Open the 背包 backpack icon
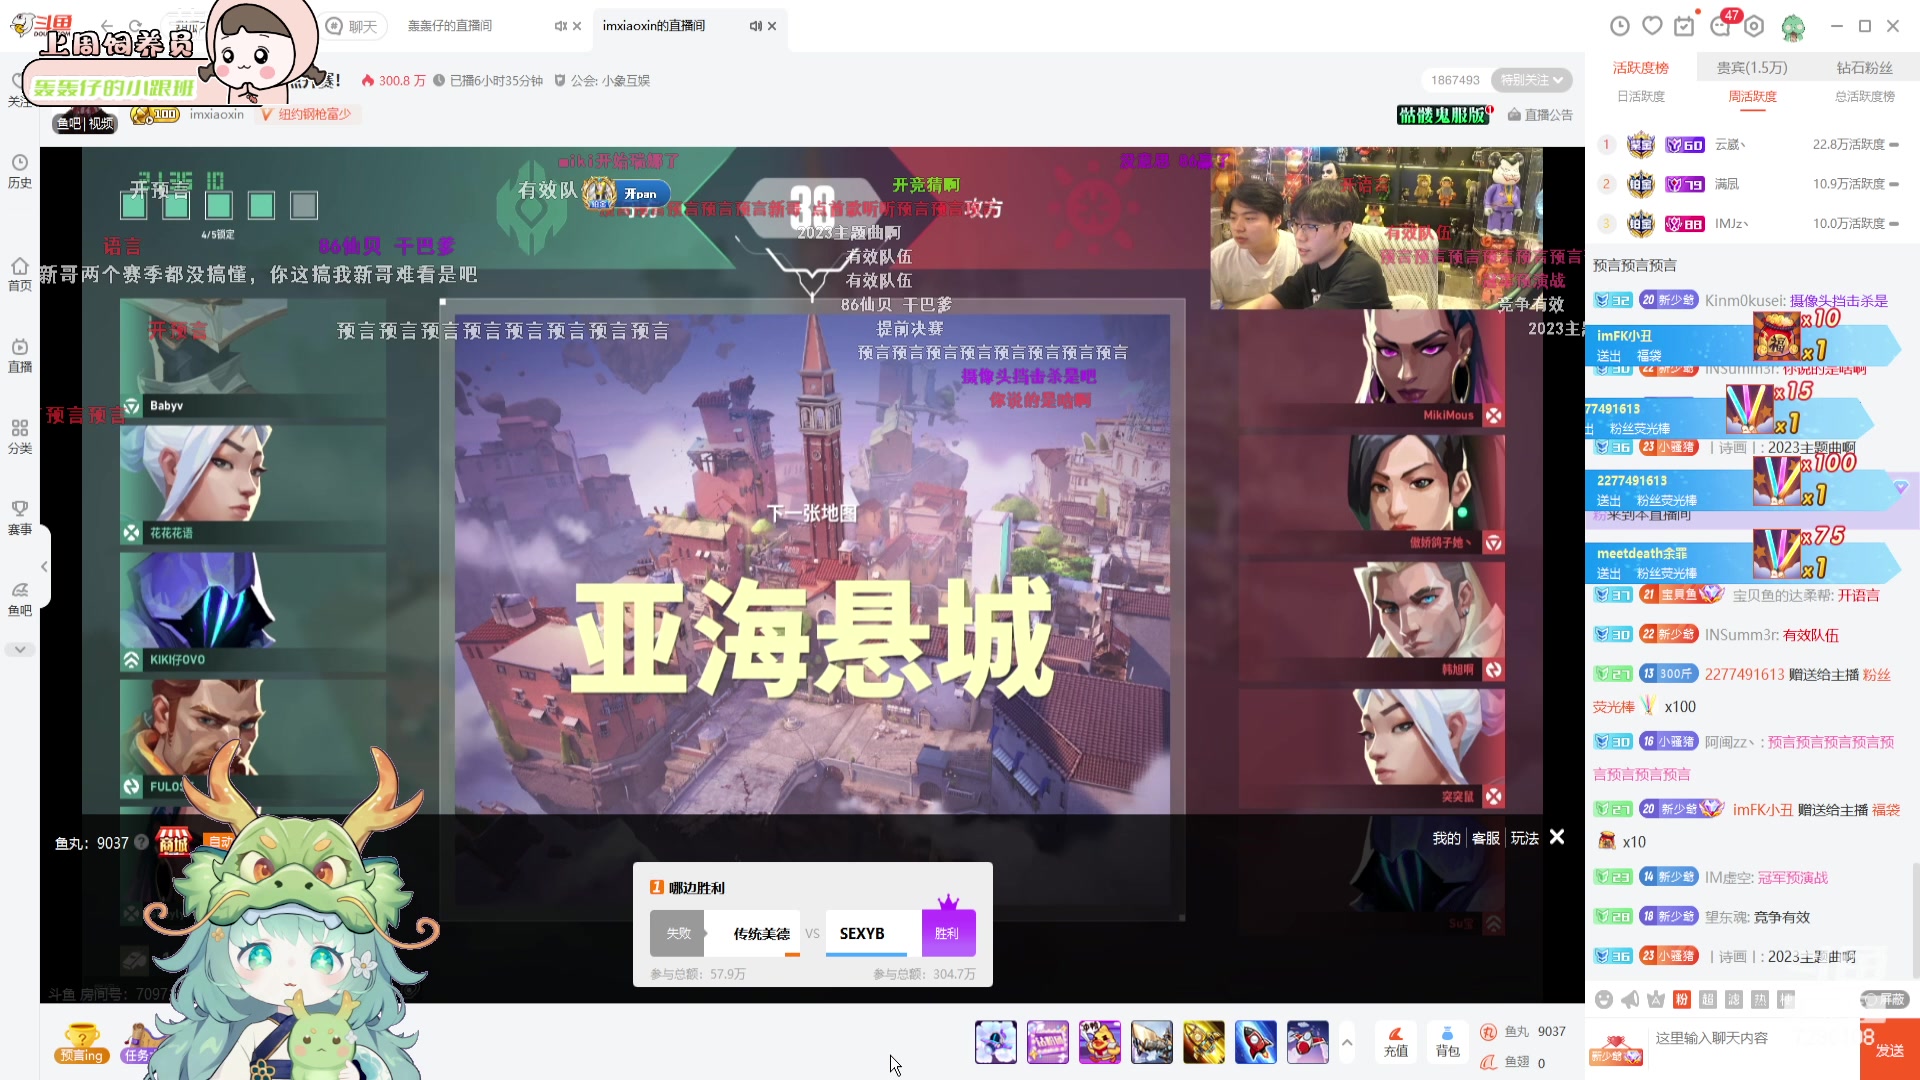This screenshot has width=1920, height=1080. (1447, 1043)
